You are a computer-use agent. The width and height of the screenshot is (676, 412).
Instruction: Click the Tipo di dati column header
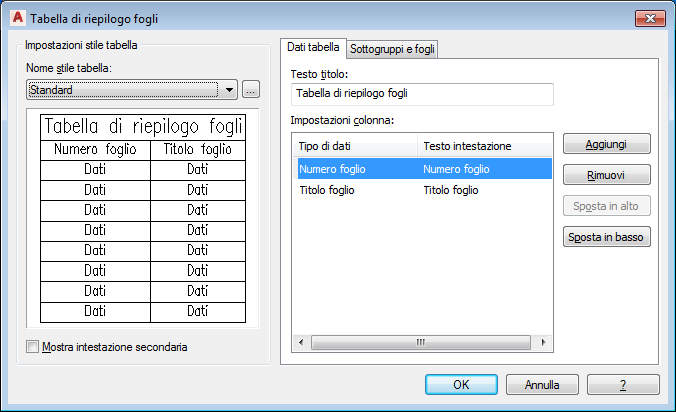[x=354, y=146]
